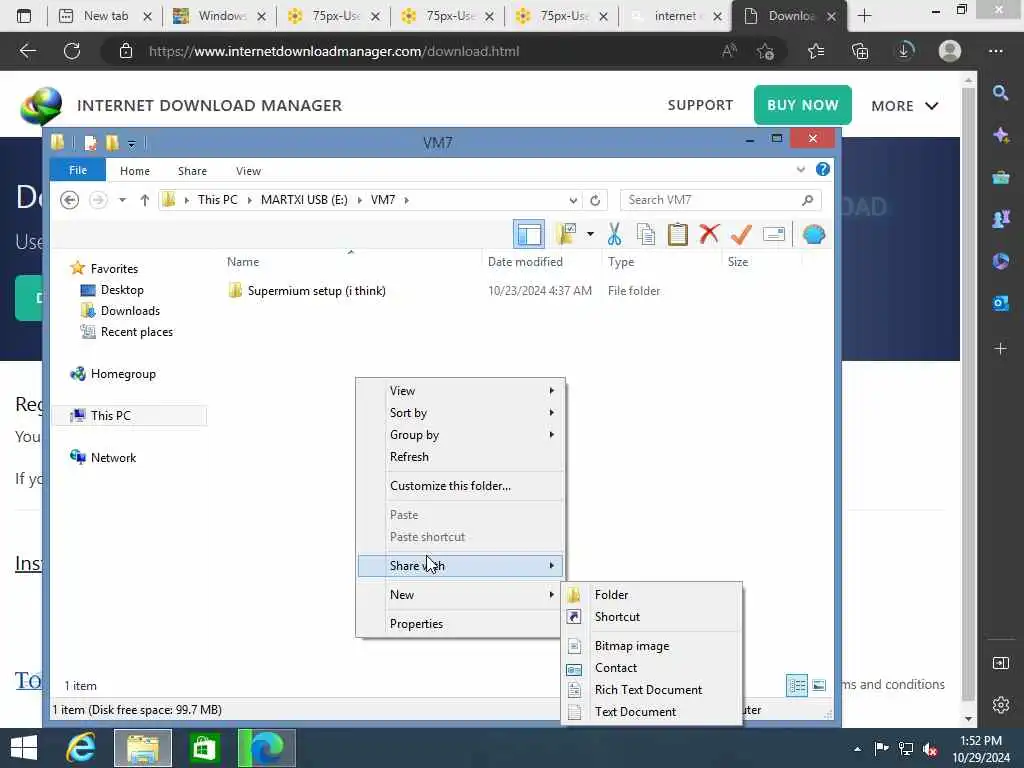Click the folder options checkmark icon
The image size is (1024, 768).
[566, 234]
